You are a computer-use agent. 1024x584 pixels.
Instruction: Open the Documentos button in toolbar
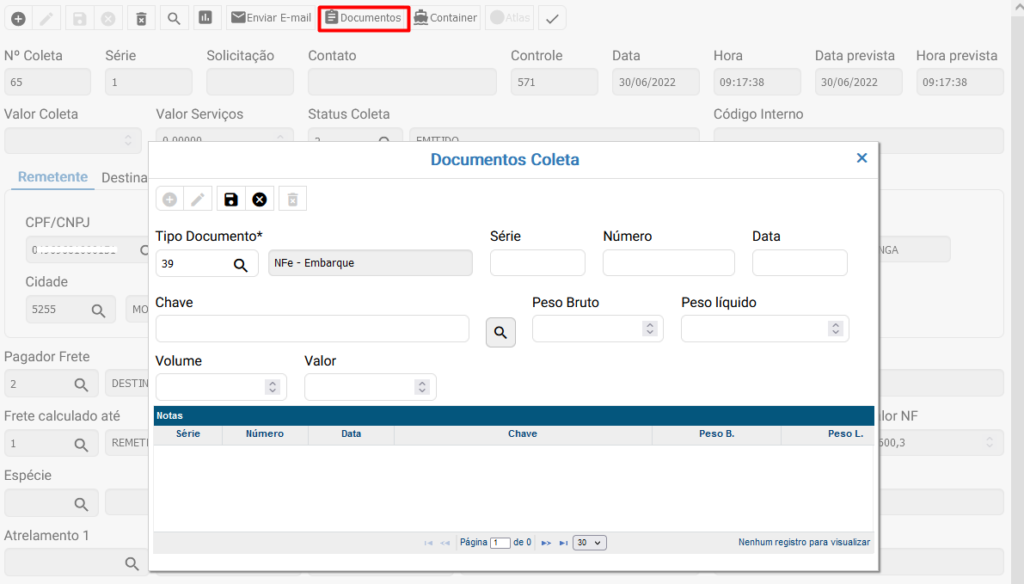click(x=363, y=18)
